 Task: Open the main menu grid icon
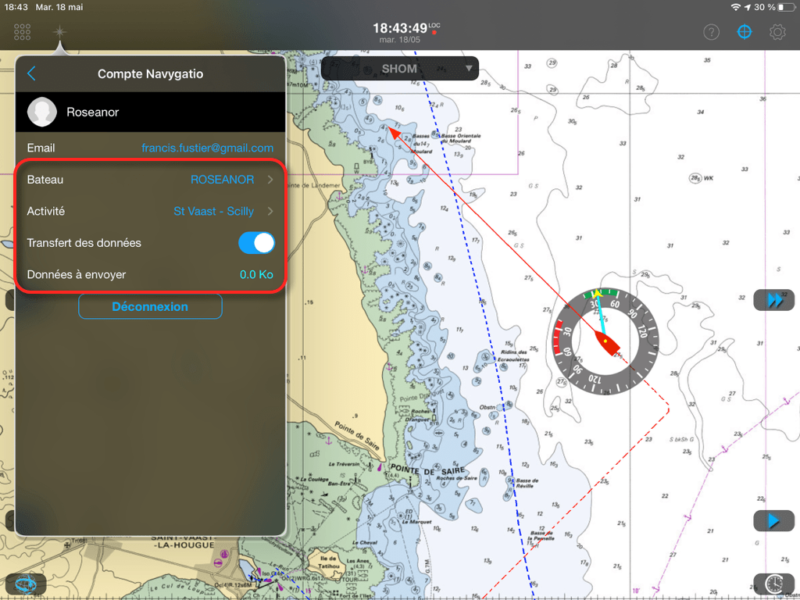pyautogui.click(x=22, y=32)
